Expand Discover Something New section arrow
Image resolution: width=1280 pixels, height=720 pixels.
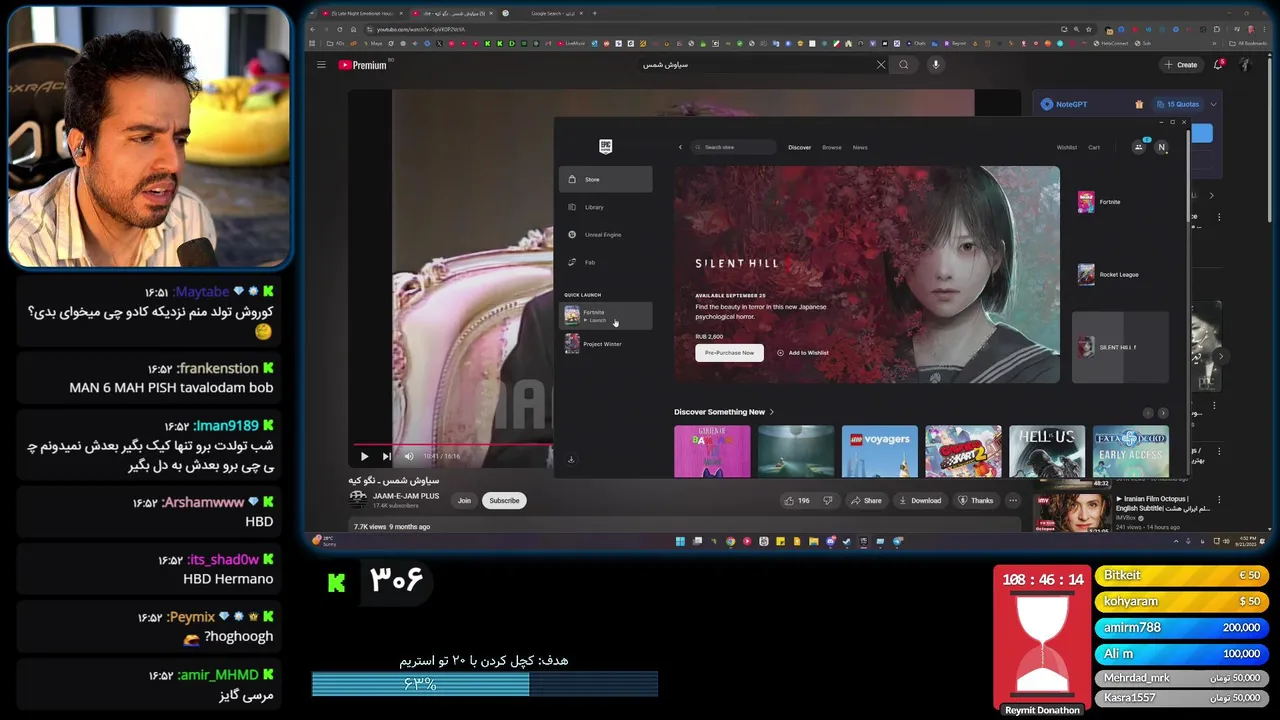pyautogui.click(x=772, y=412)
